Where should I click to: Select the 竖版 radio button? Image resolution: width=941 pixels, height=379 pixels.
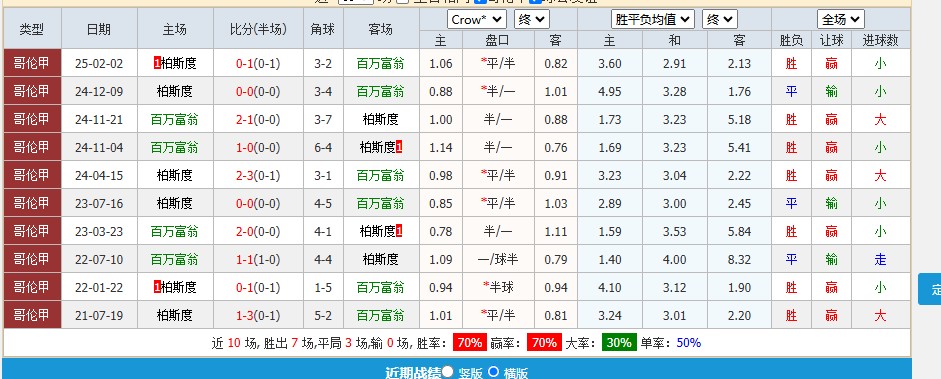pyautogui.click(x=448, y=372)
